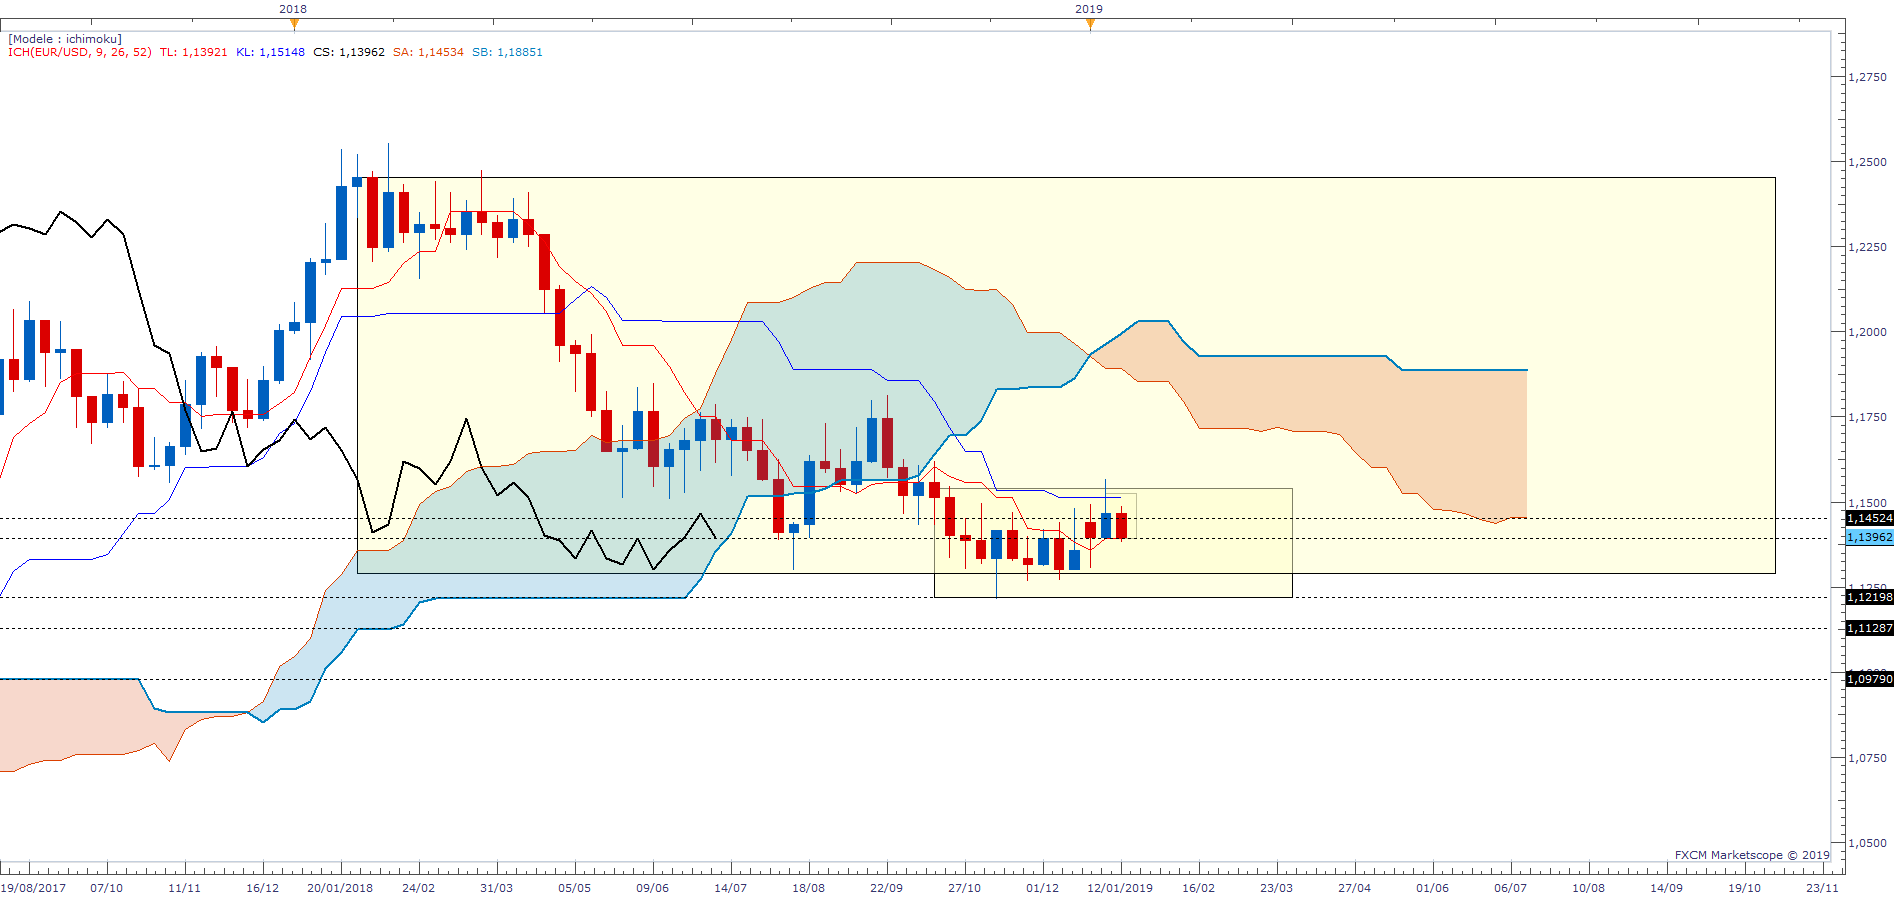
Task: Click the 20/01/2018 date on the time axis
Action: [340, 888]
